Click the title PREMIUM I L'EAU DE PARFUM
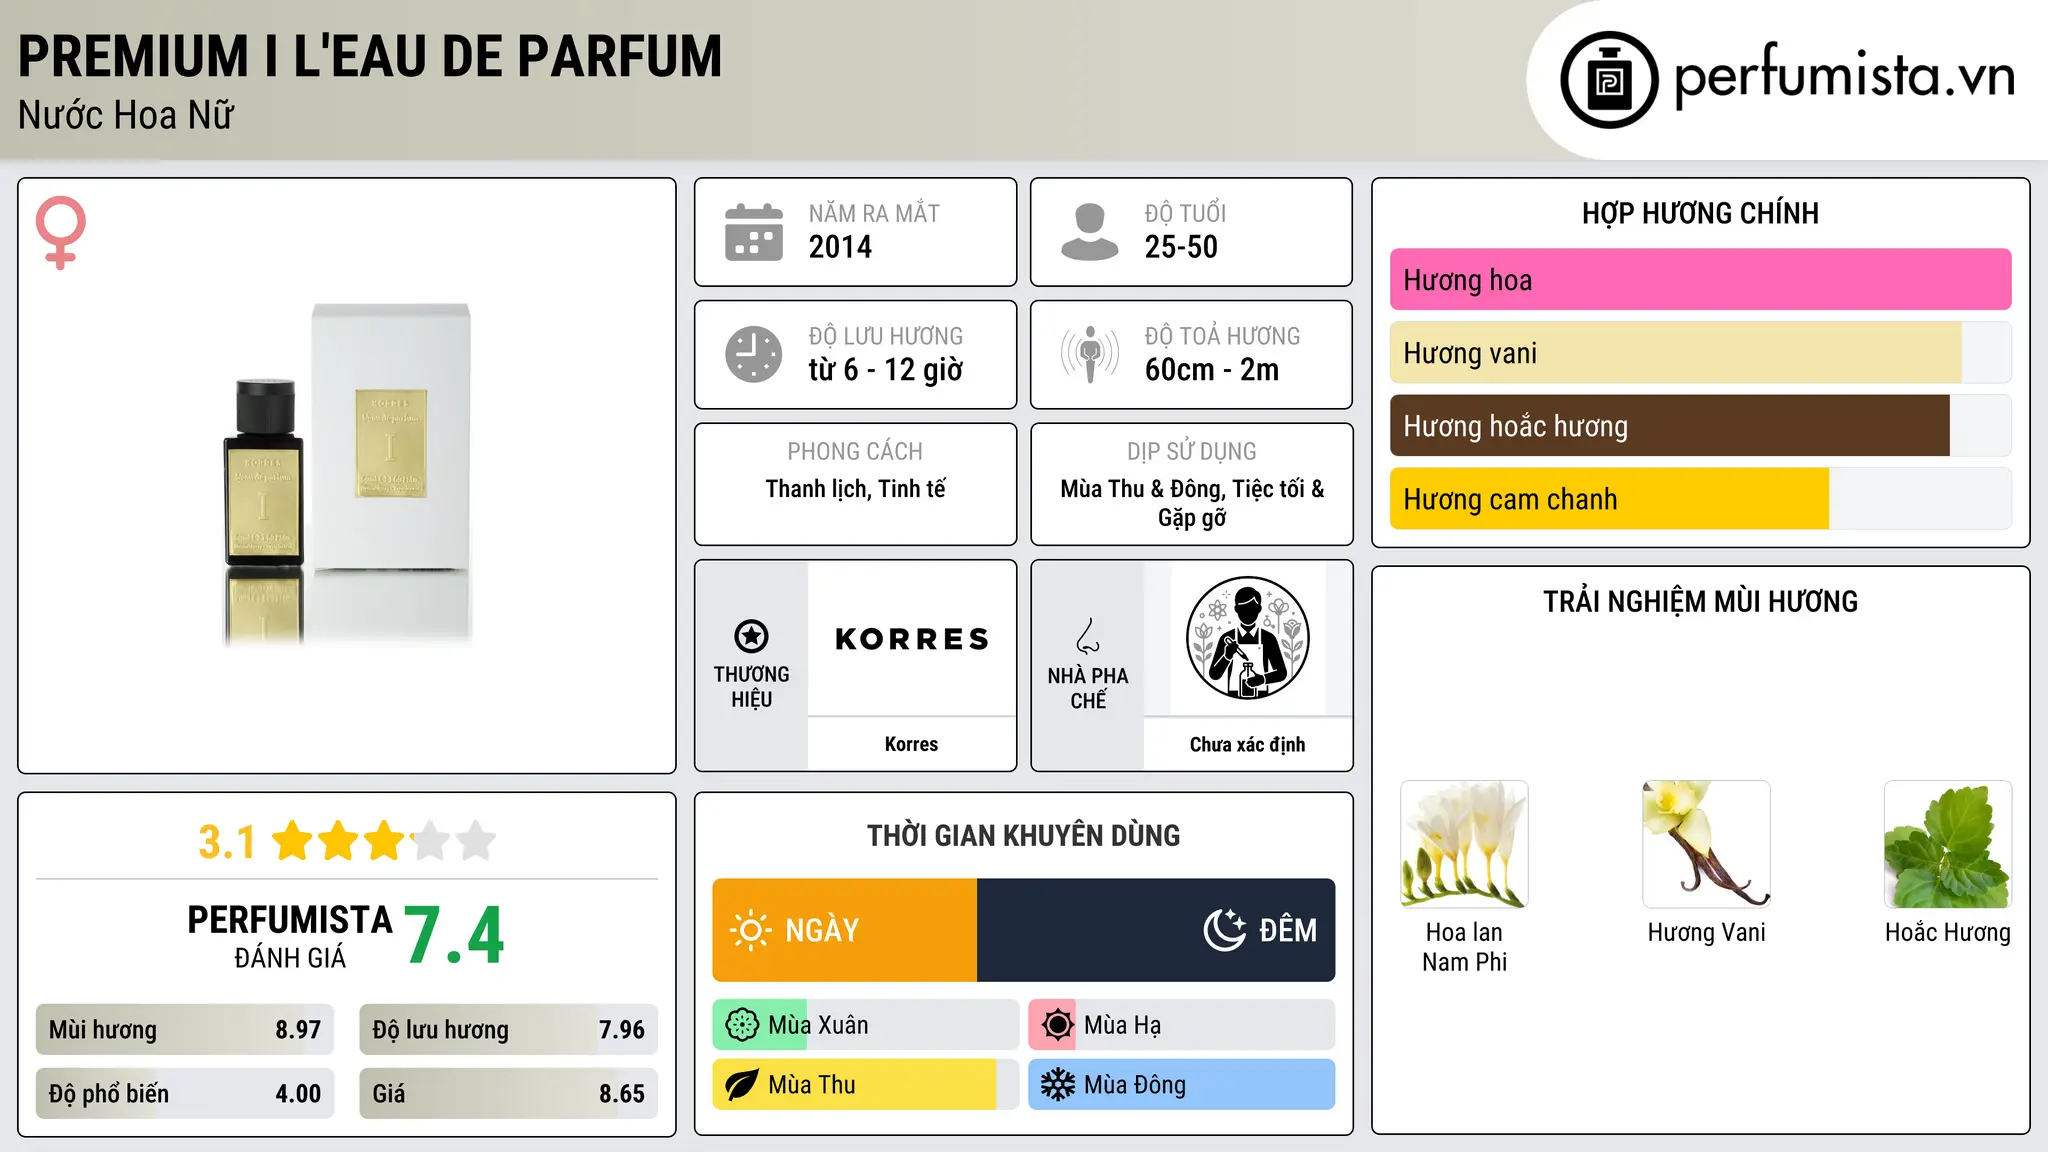The width and height of the screenshot is (2048, 1152). pyautogui.click(x=370, y=56)
